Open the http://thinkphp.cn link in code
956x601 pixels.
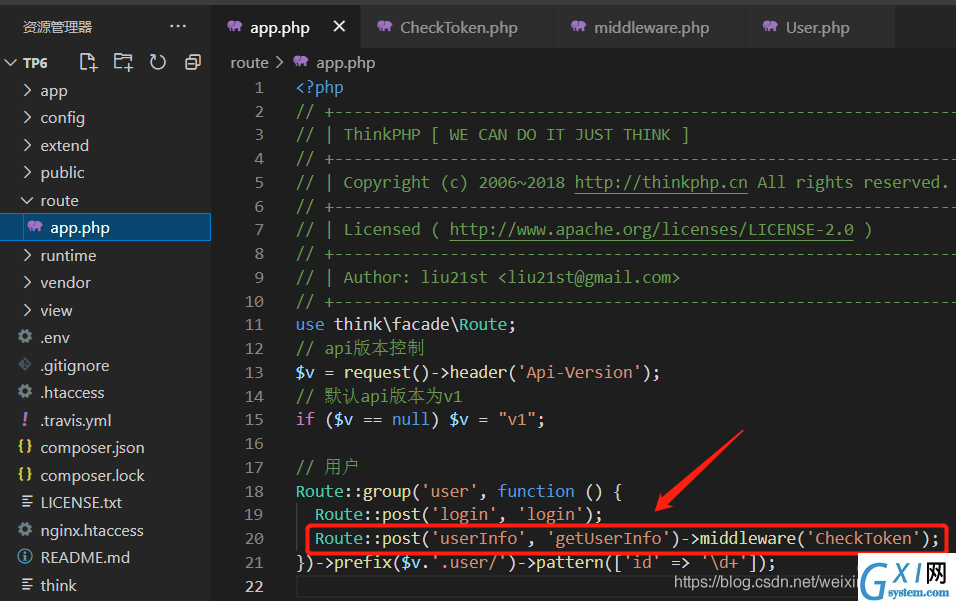pyautogui.click(x=661, y=182)
